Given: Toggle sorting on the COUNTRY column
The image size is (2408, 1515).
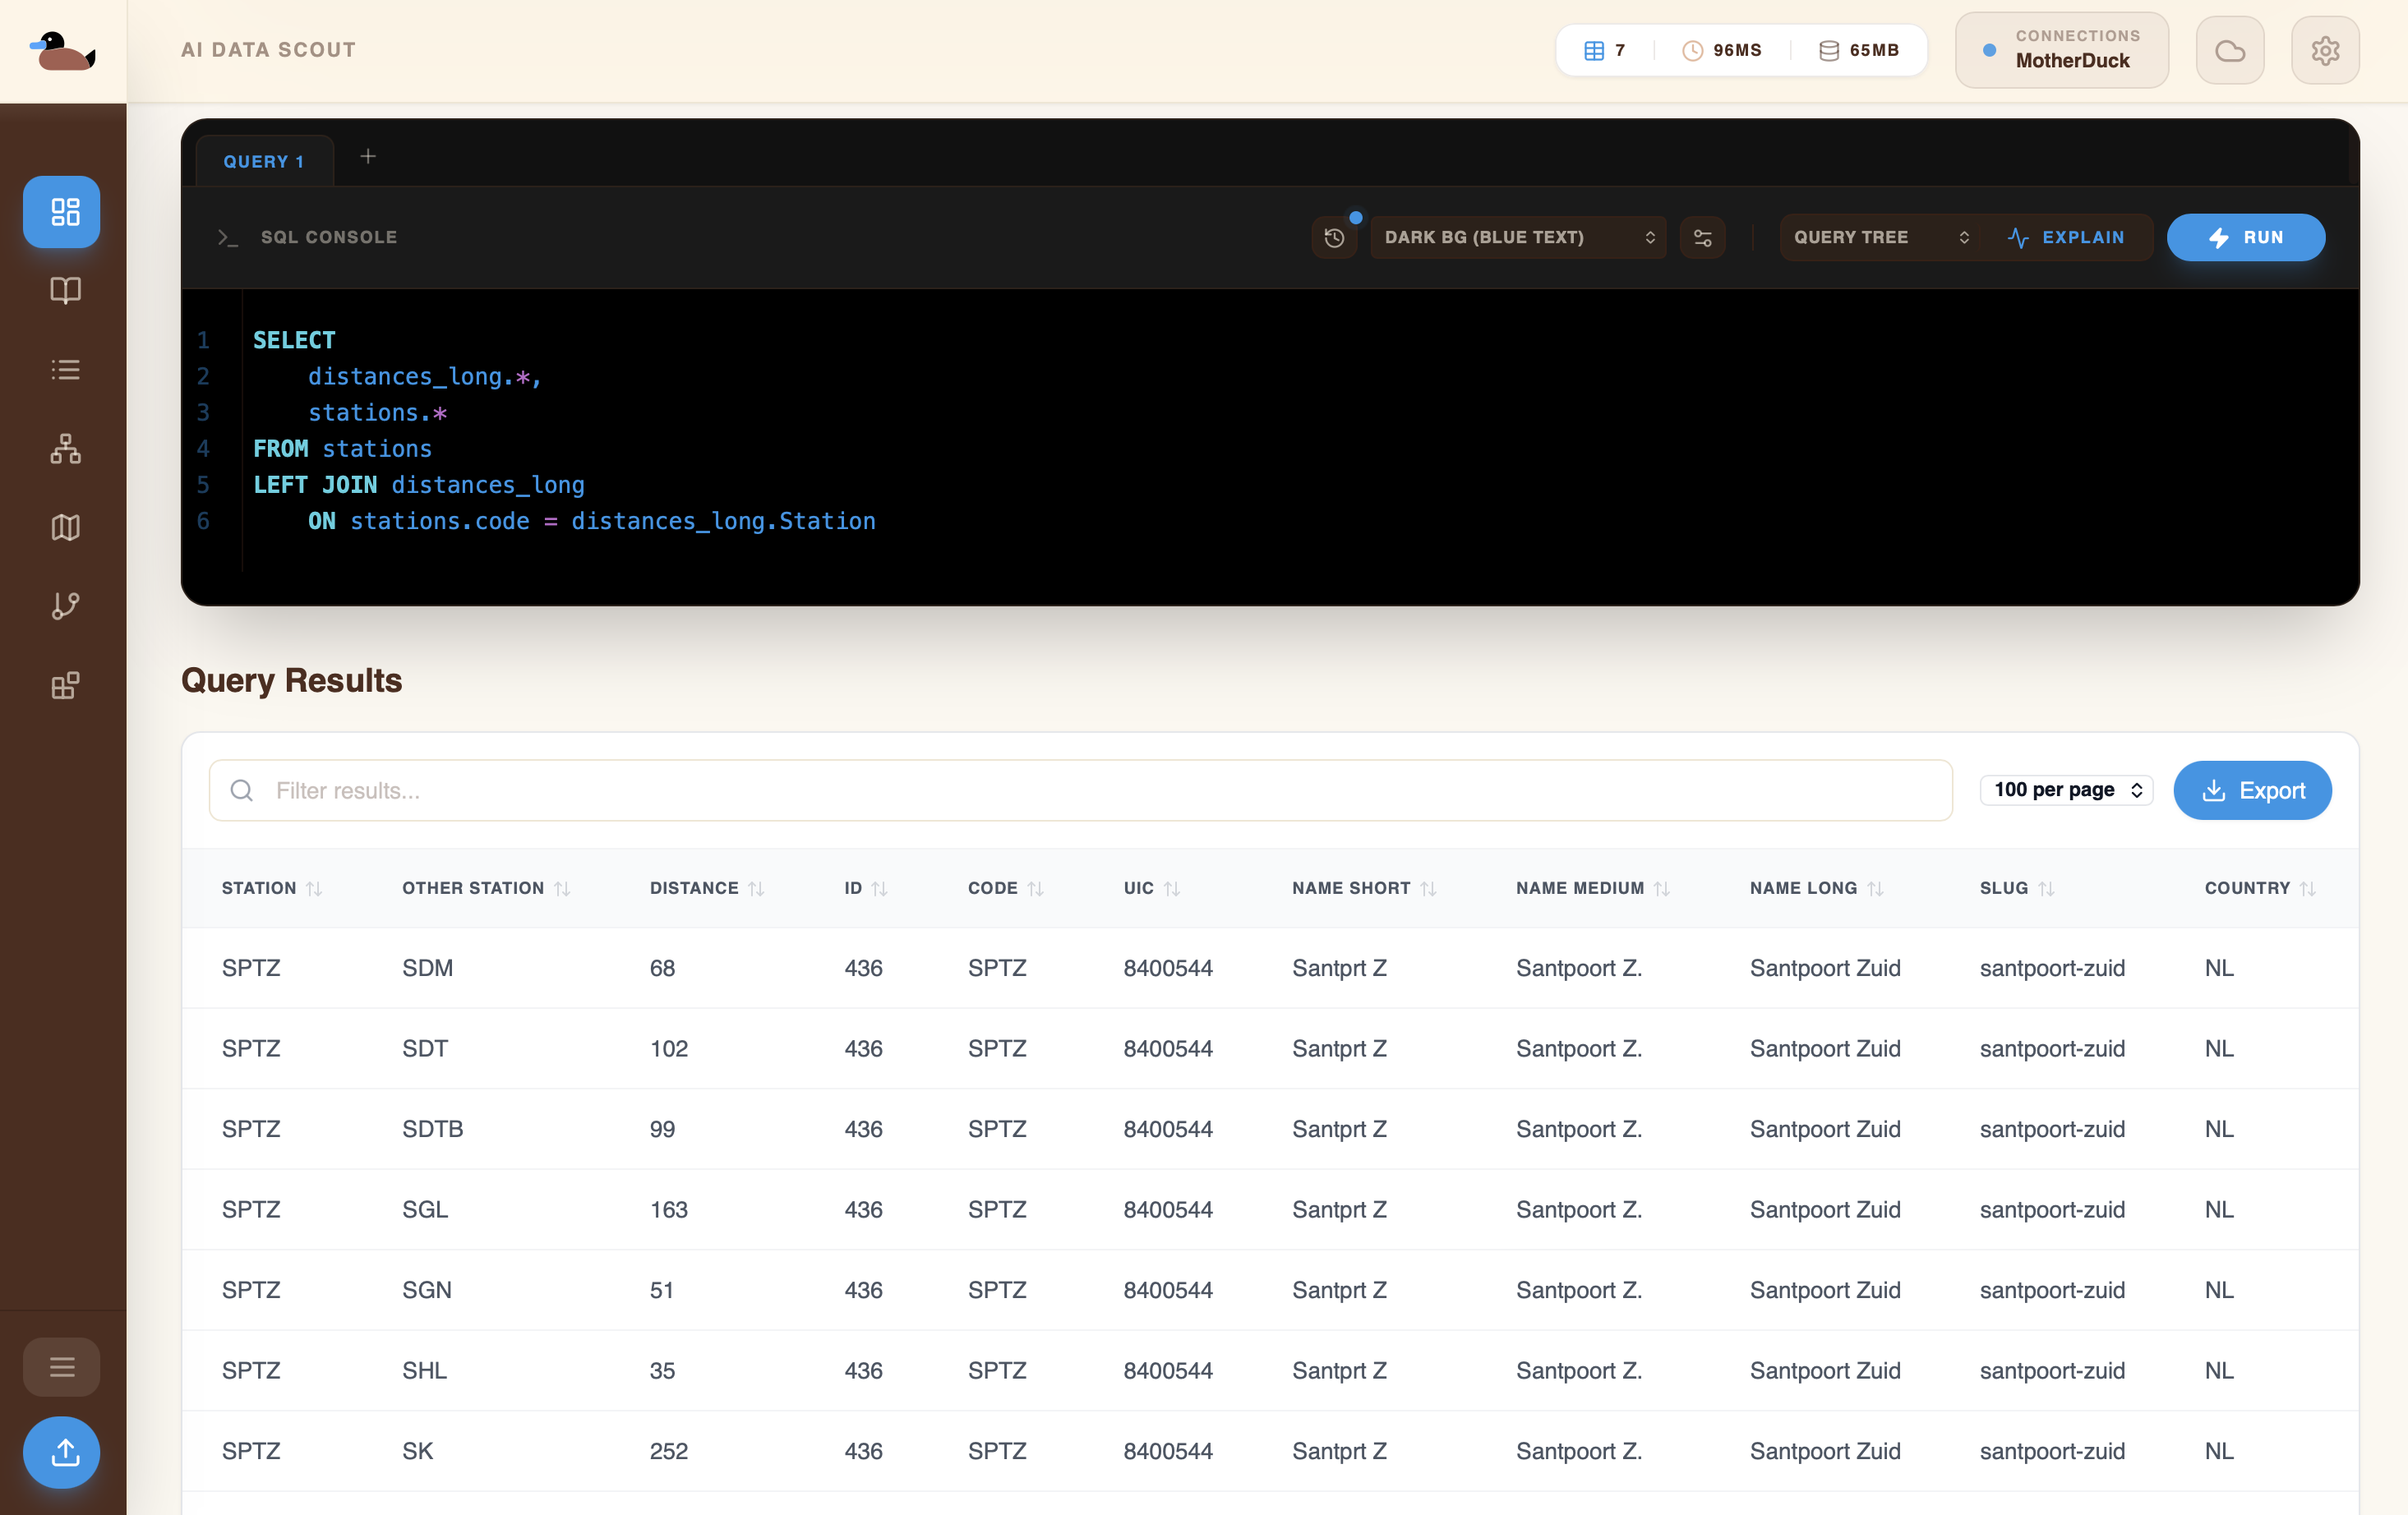Looking at the screenshot, I should (2307, 887).
